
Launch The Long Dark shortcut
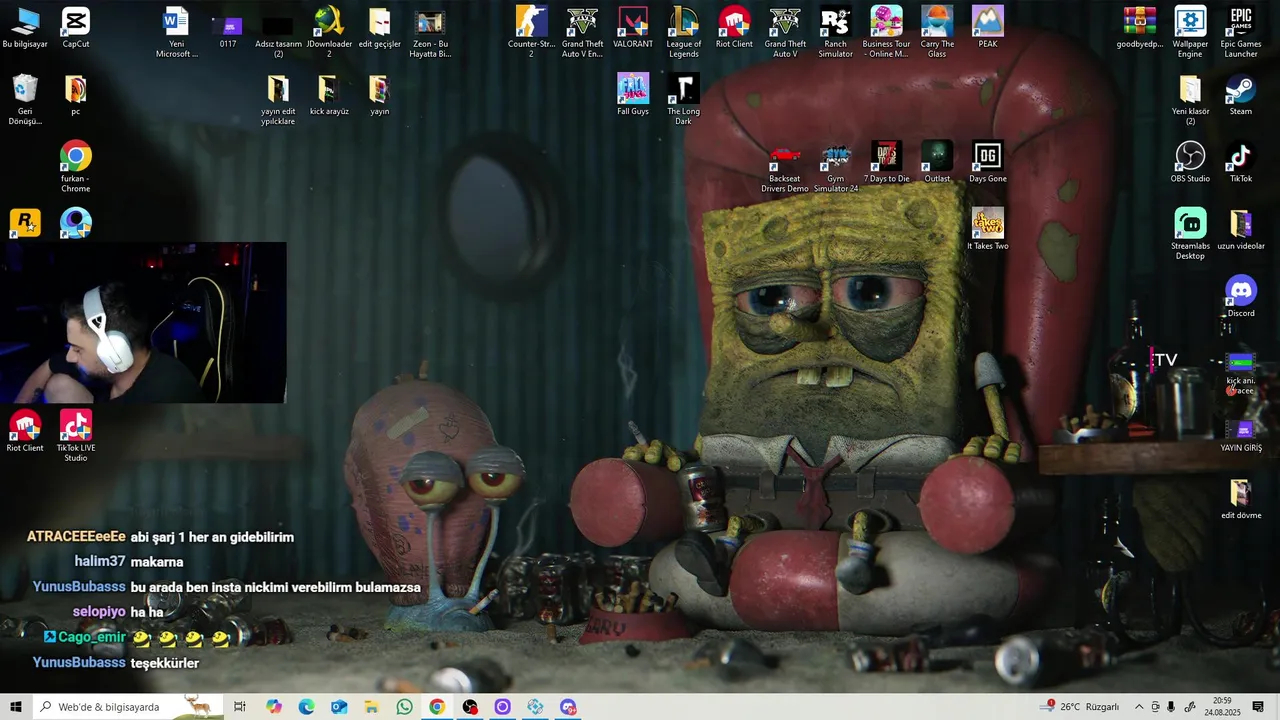684,100
